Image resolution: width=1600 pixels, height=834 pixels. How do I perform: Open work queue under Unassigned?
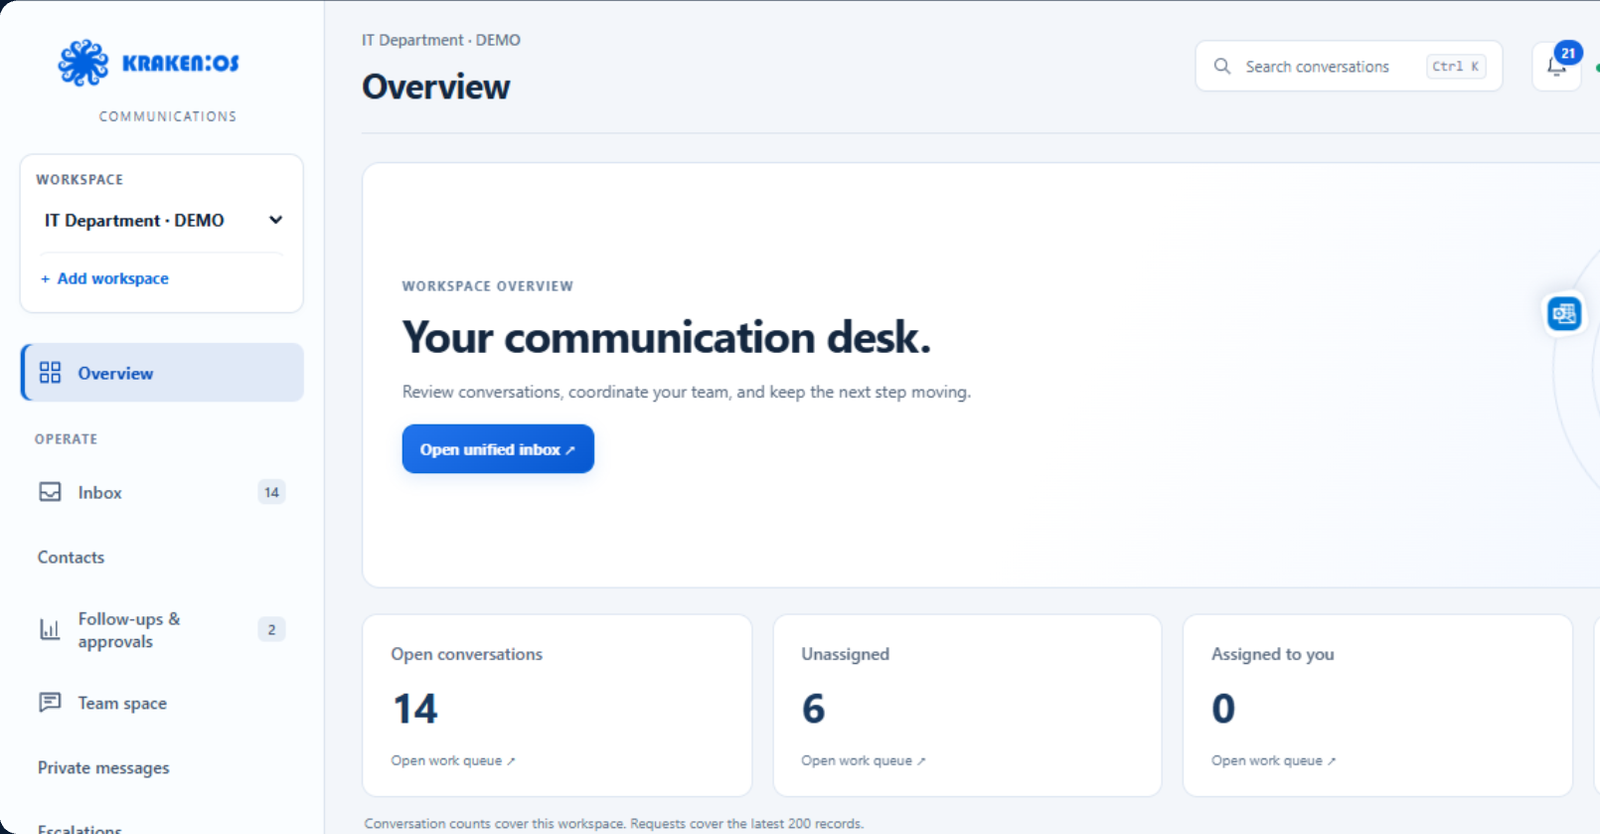point(863,761)
